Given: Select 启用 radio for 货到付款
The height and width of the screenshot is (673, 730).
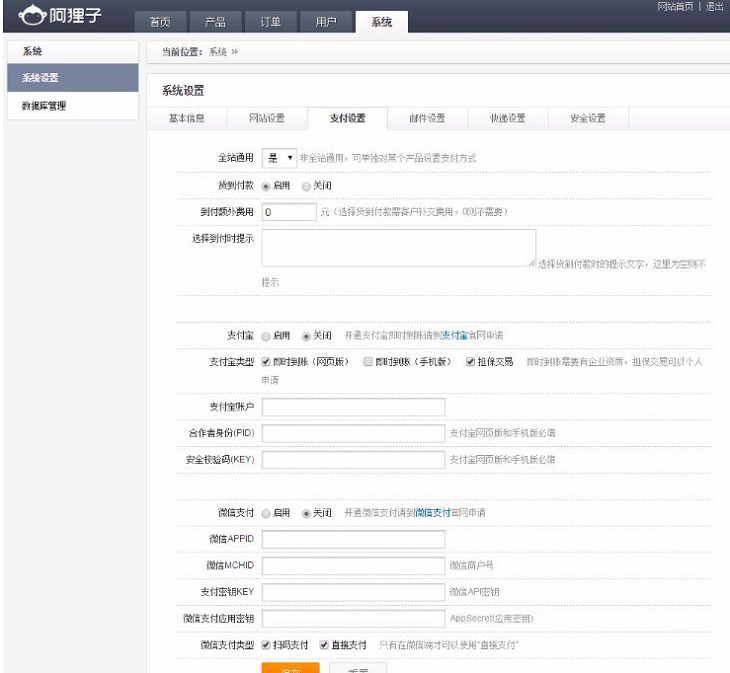Looking at the screenshot, I should [x=266, y=186].
